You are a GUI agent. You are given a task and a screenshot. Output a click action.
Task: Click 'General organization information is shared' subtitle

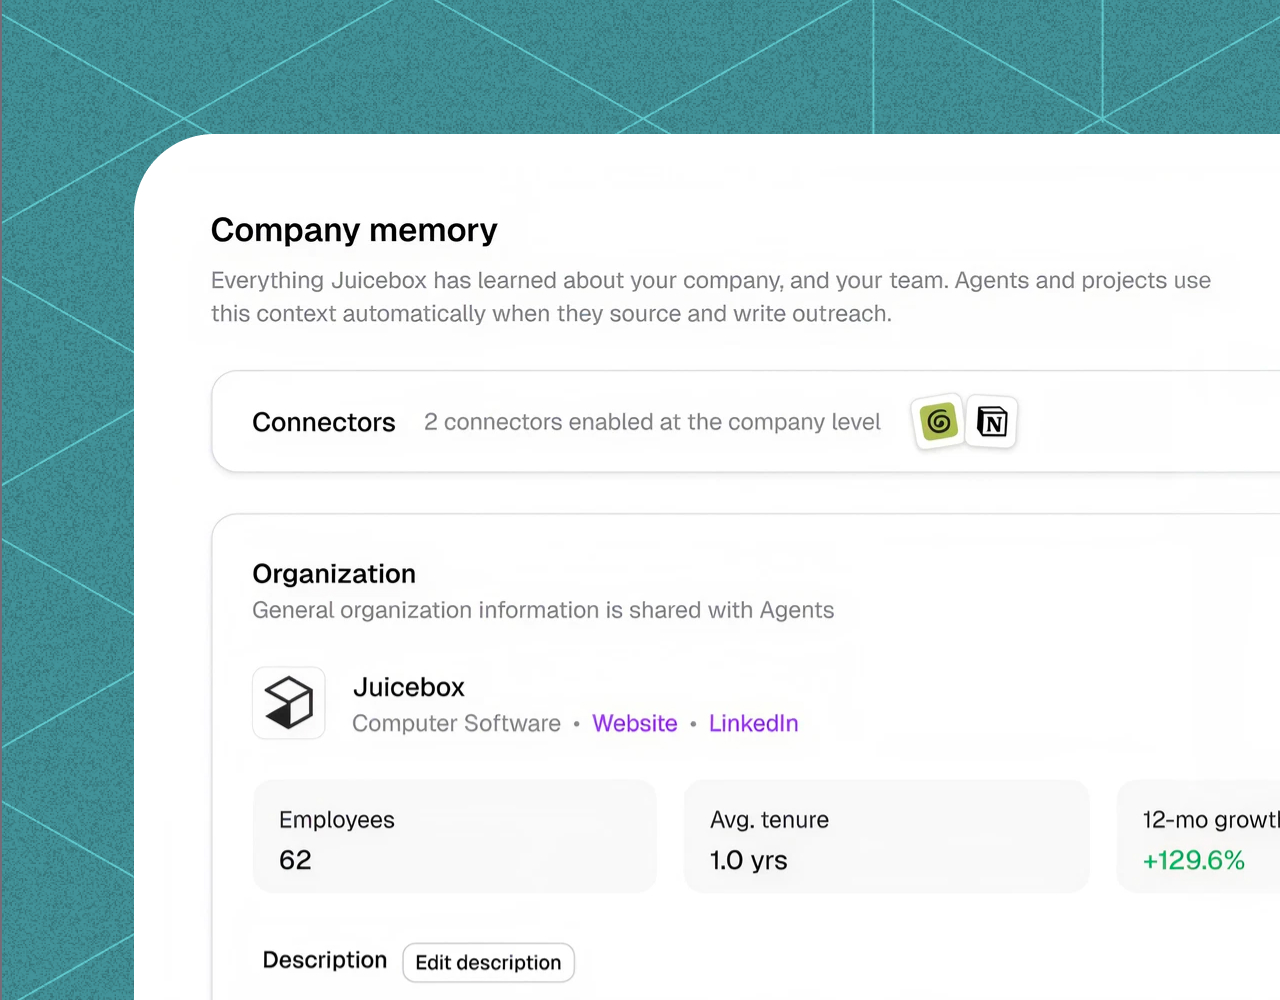[543, 610]
